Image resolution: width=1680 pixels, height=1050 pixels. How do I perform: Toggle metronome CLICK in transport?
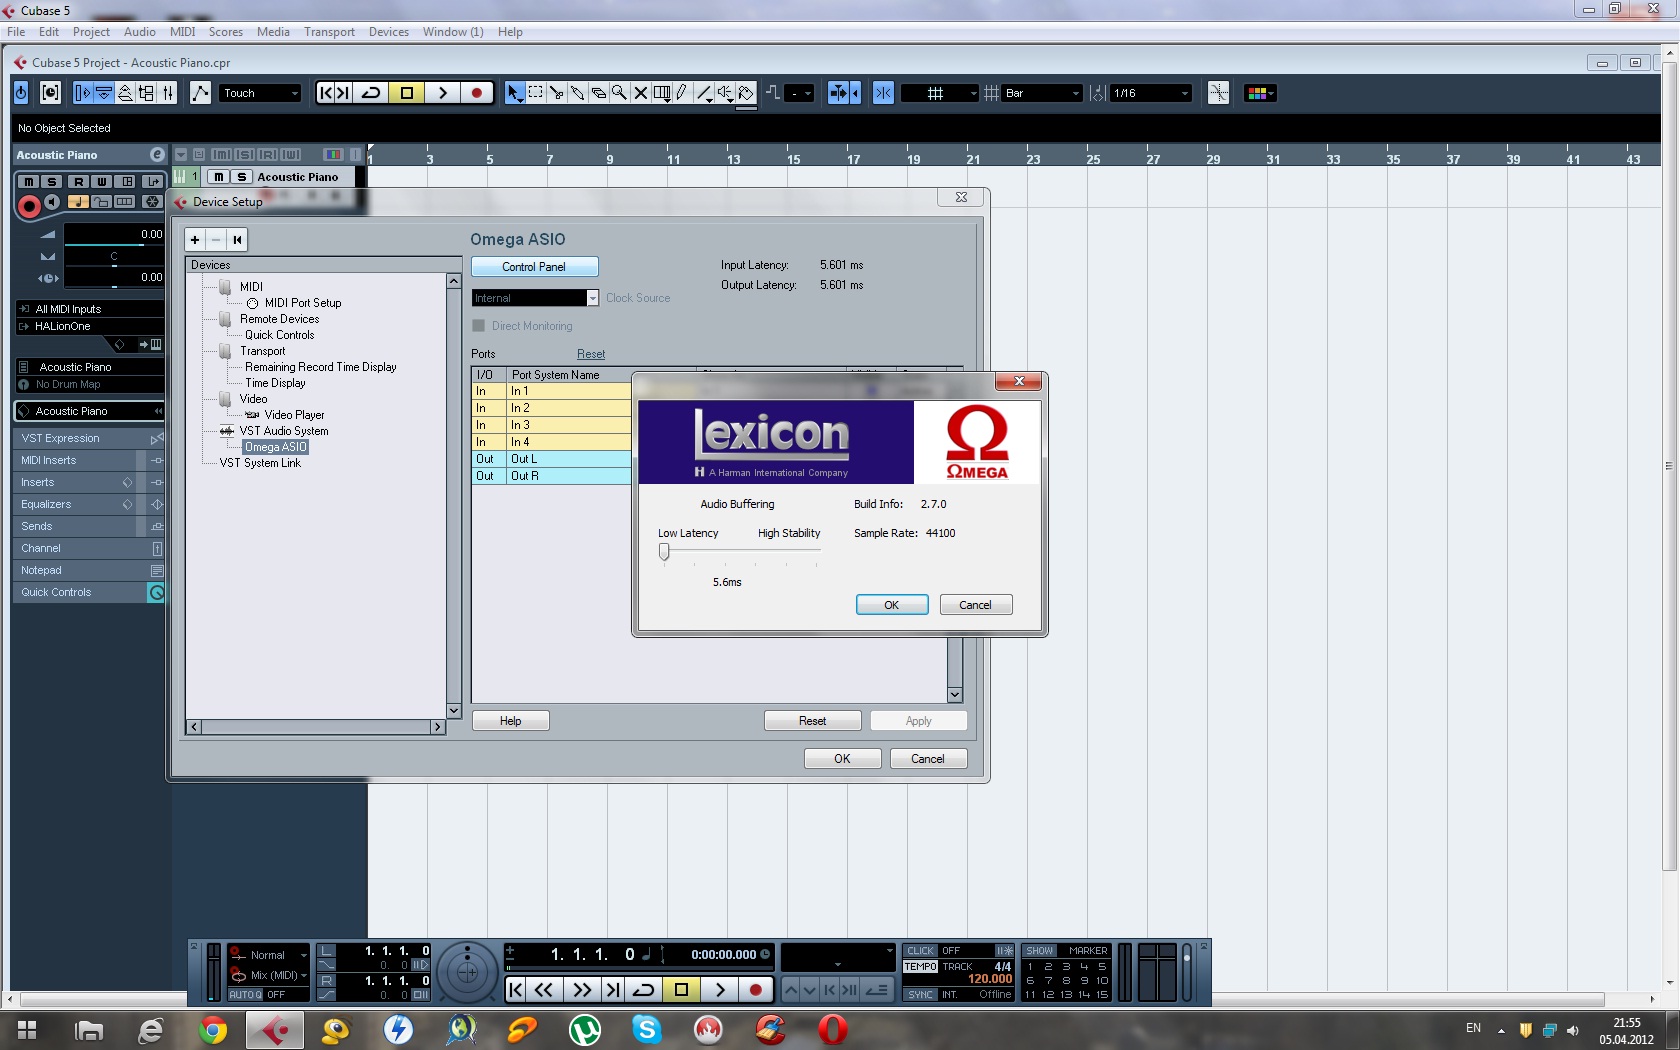pos(921,951)
